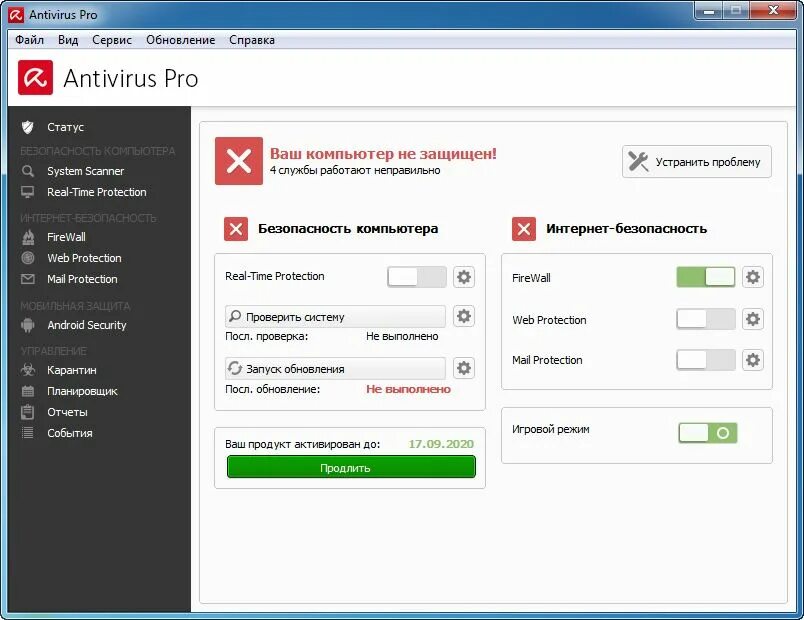Click the red X beside Безопасность компьютера

coord(236,229)
